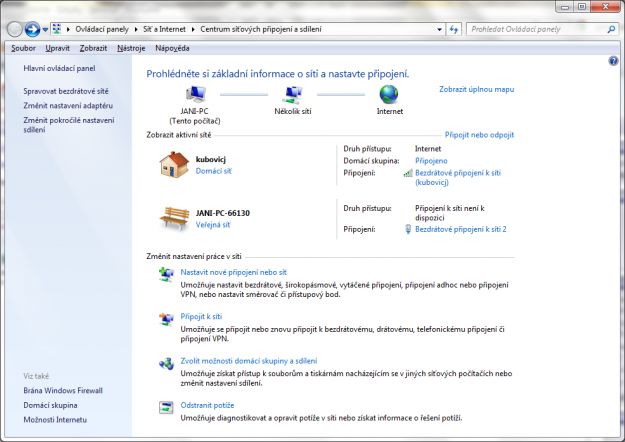This screenshot has height=442, width=625.
Task: Click Zobrazit úplnou mapu link
Action: click(x=476, y=89)
